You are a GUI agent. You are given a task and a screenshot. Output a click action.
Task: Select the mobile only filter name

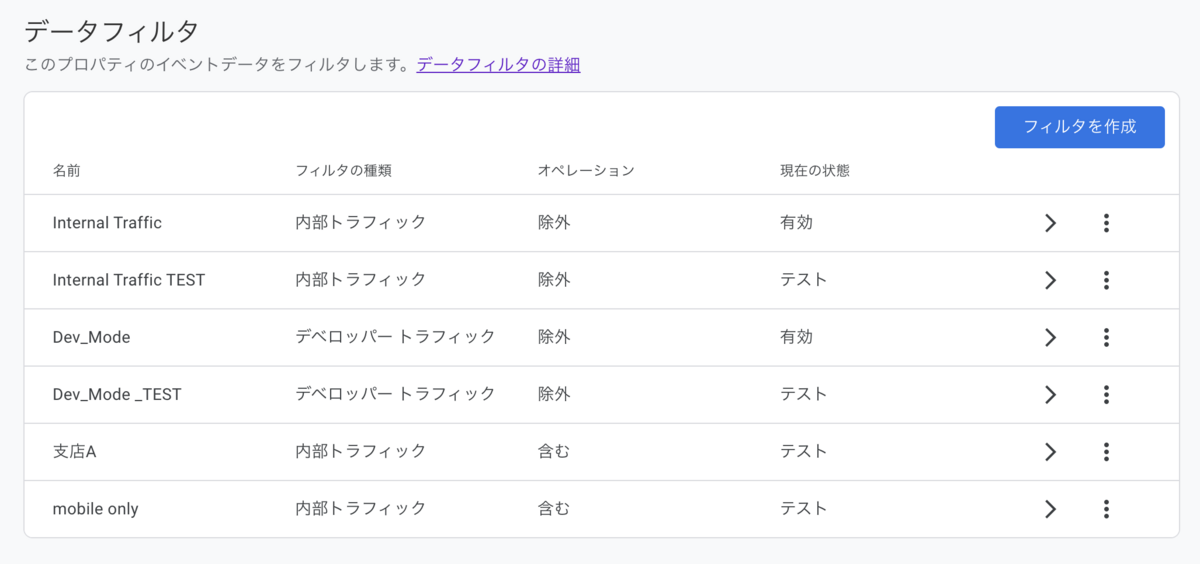[x=95, y=509]
